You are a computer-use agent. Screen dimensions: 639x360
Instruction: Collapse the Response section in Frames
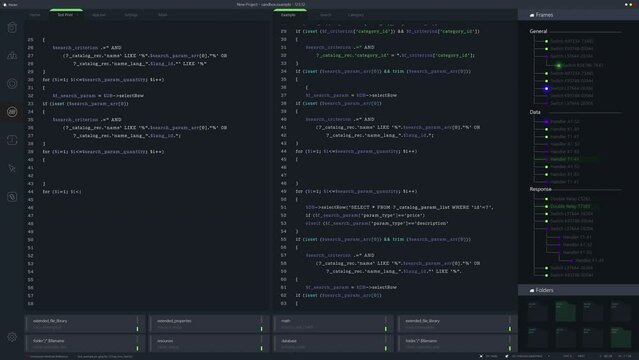tap(540, 189)
